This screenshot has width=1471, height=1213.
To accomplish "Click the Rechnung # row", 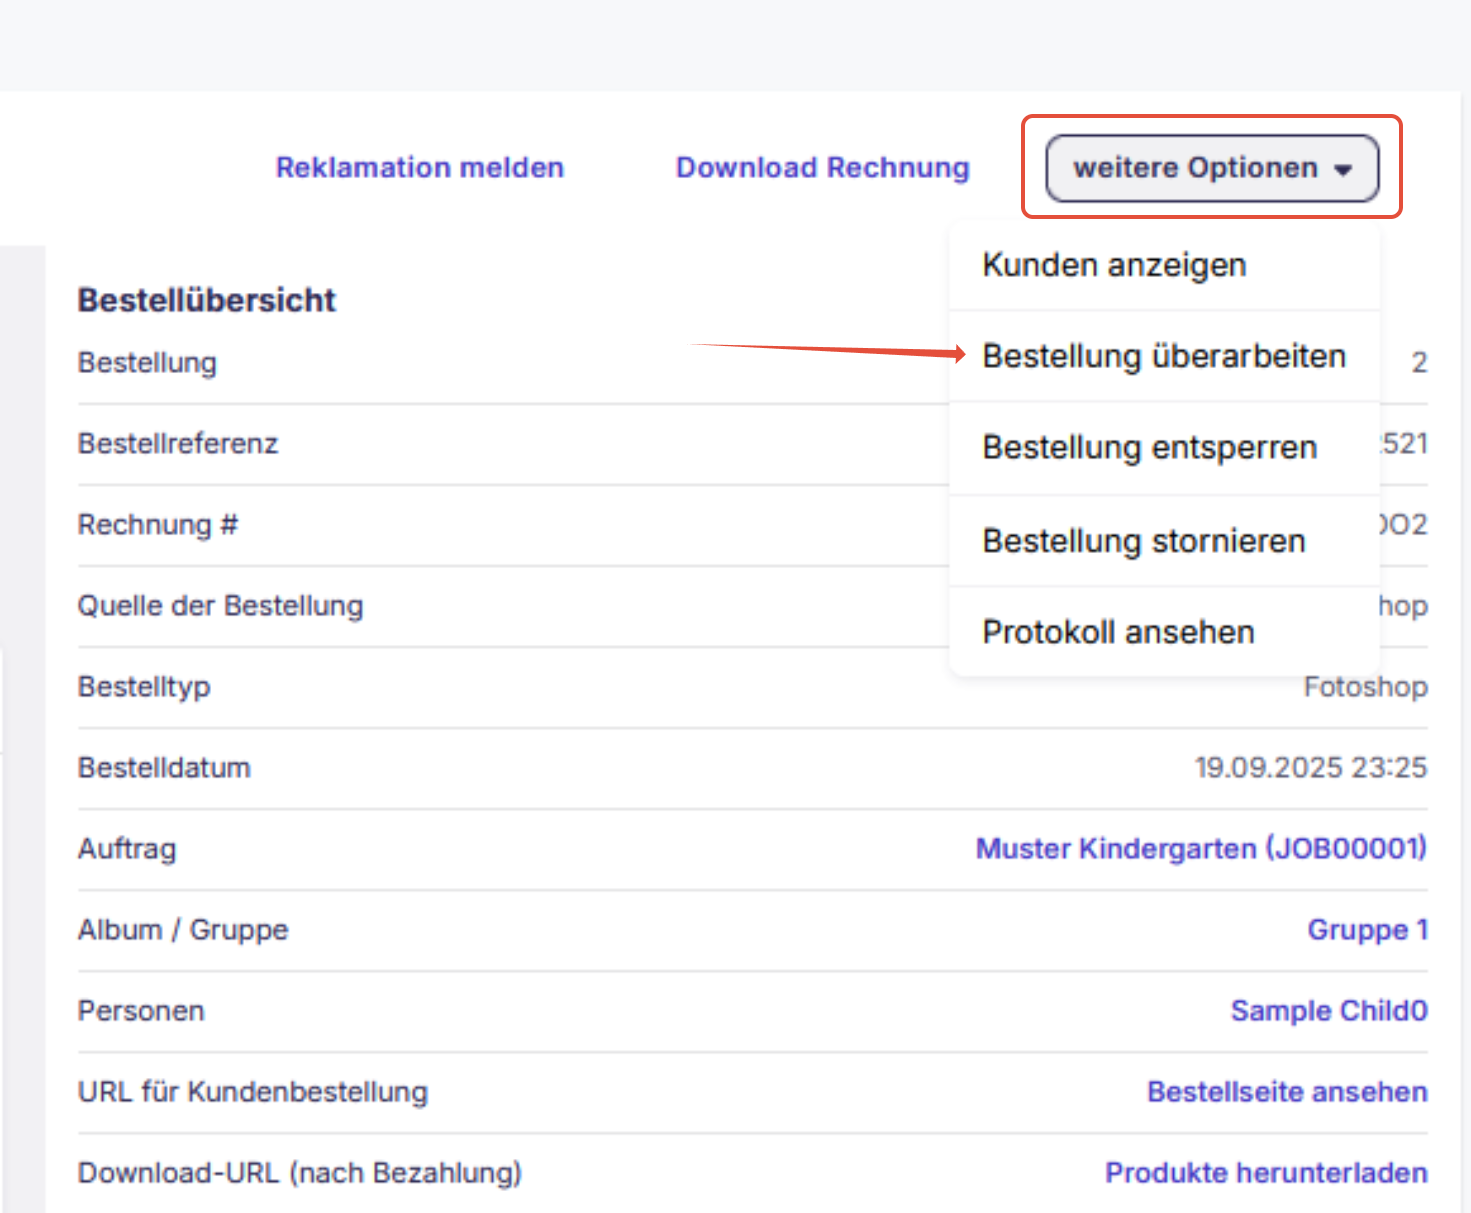I will click(157, 524).
